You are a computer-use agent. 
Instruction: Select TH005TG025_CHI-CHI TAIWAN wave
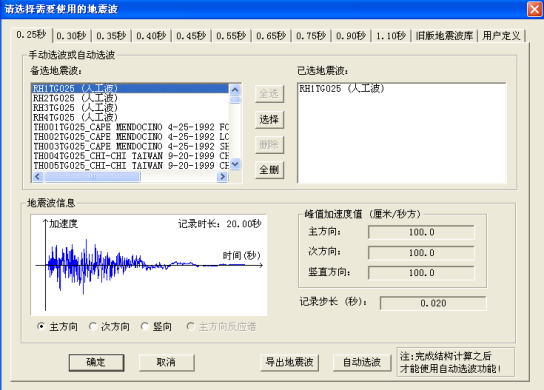coord(130,166)
